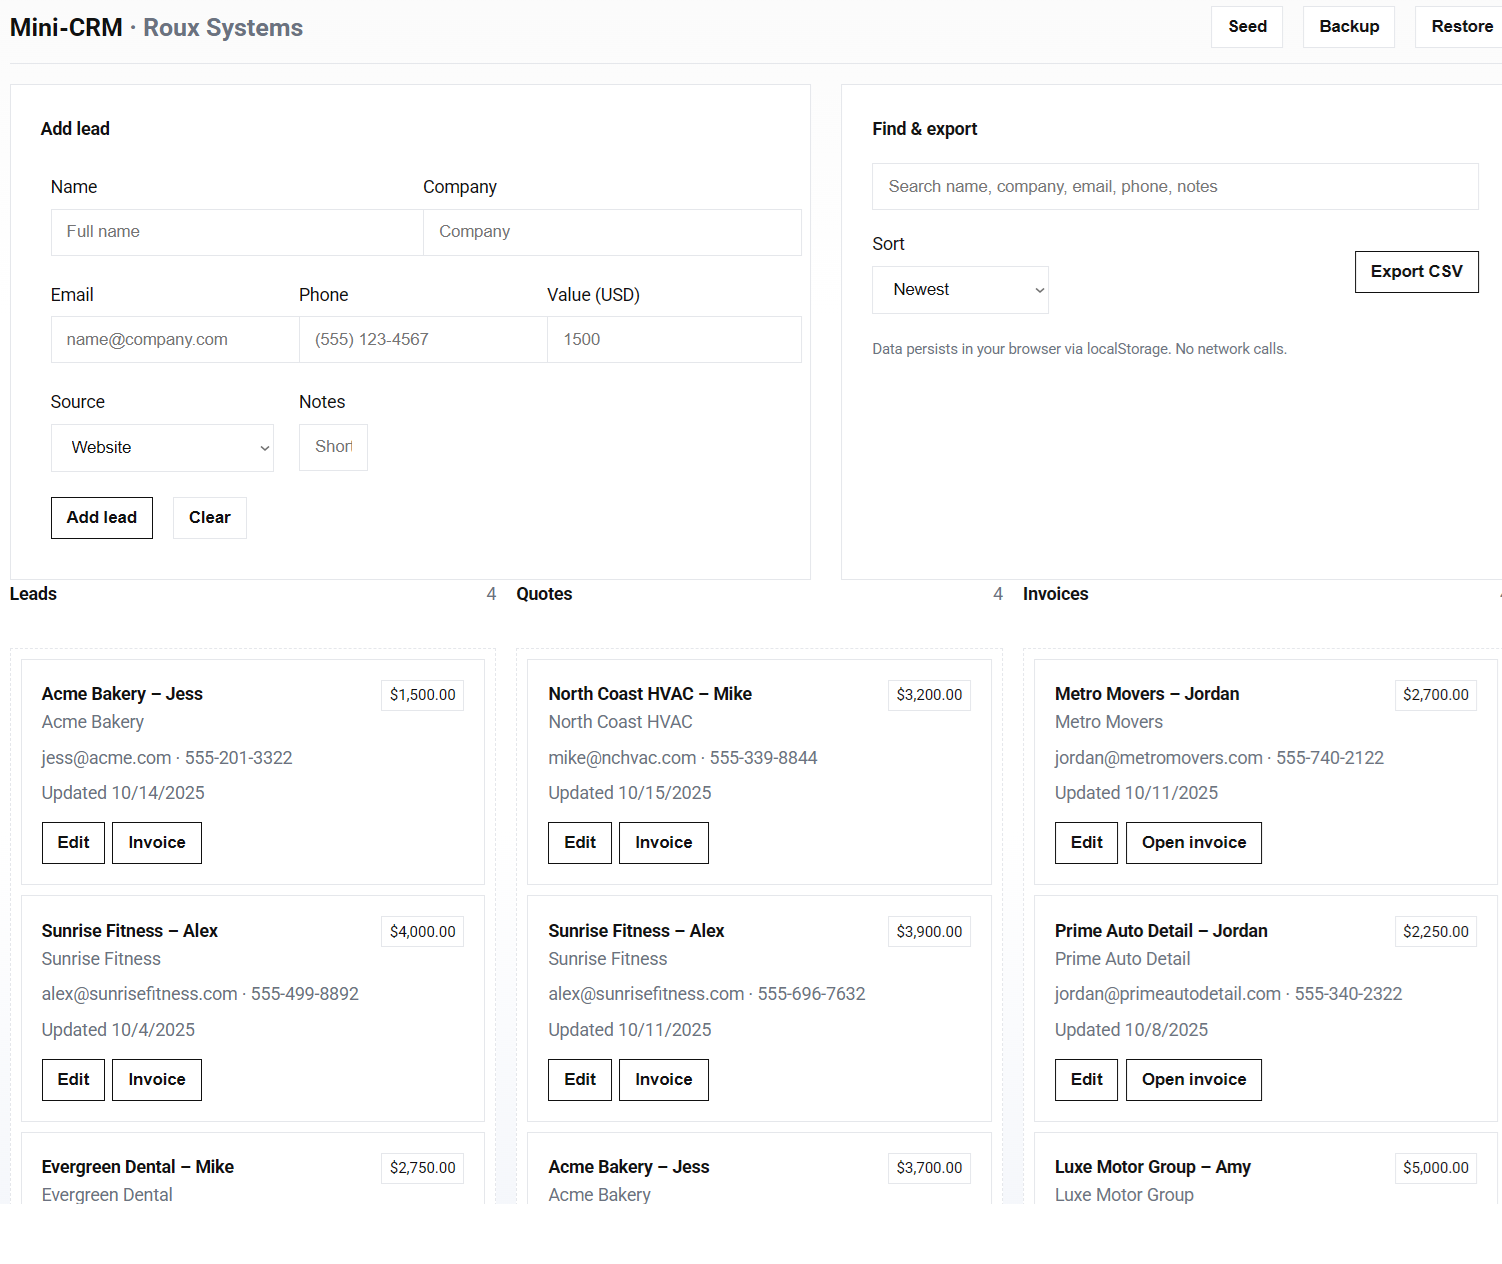Click the Full name input field
Screen dimensions: 1502x1264
237,232
